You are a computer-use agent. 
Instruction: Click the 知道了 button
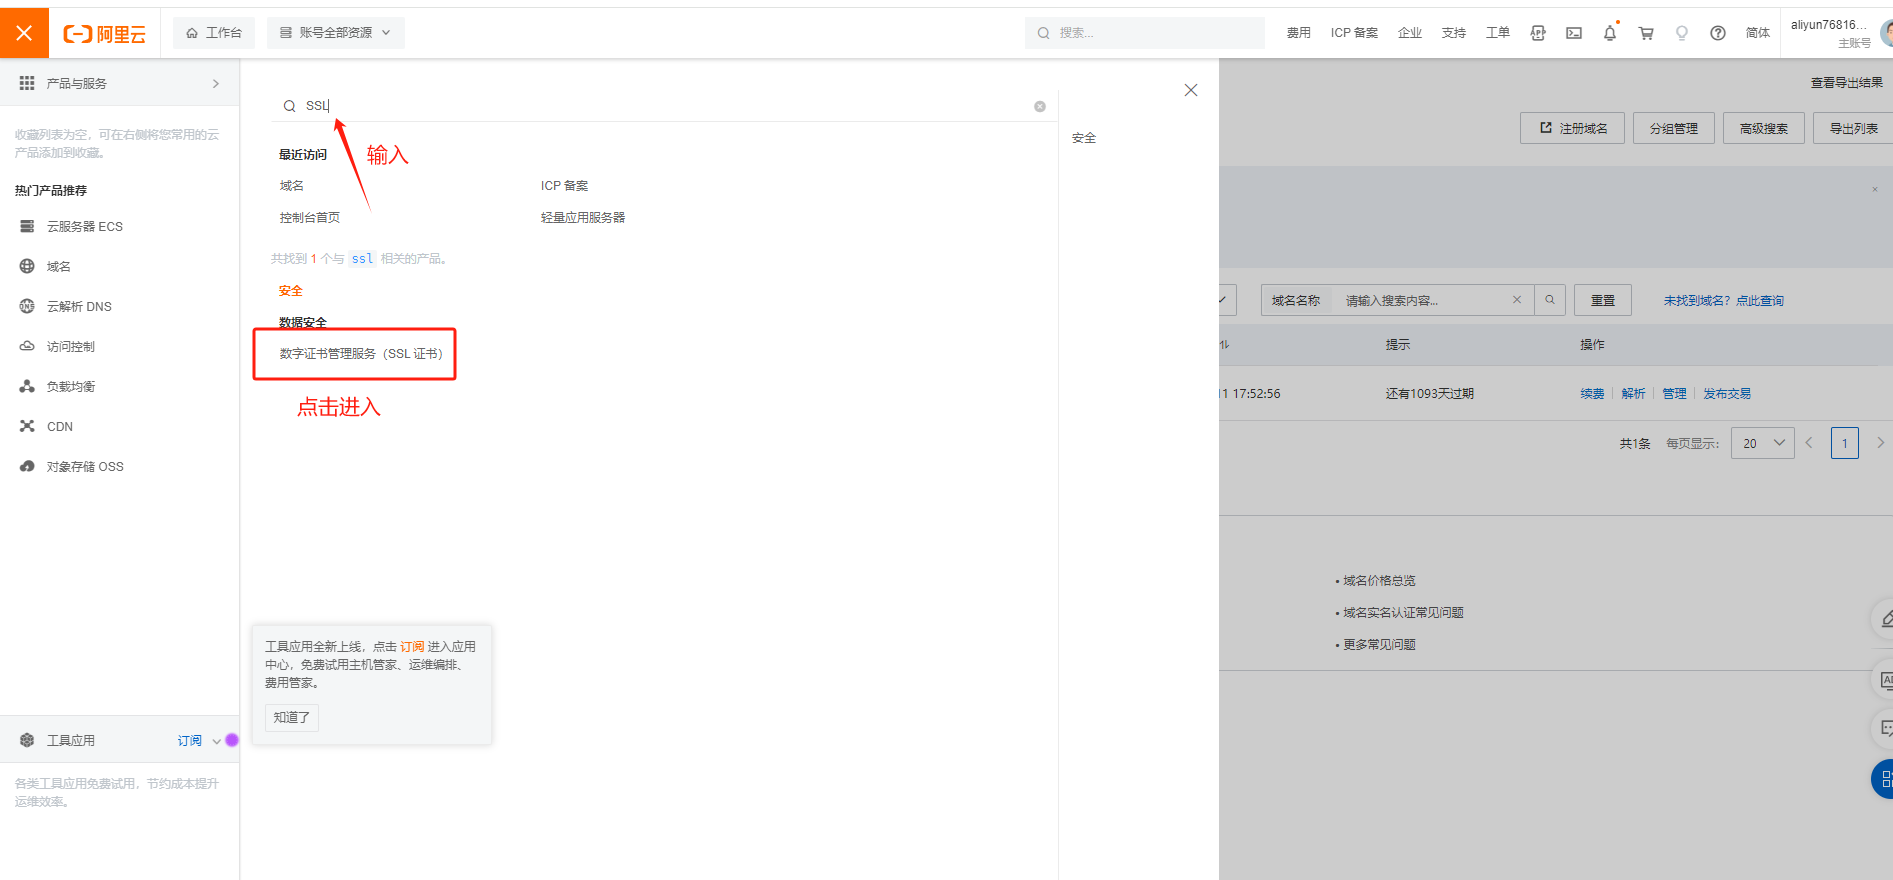pos(292,718)
